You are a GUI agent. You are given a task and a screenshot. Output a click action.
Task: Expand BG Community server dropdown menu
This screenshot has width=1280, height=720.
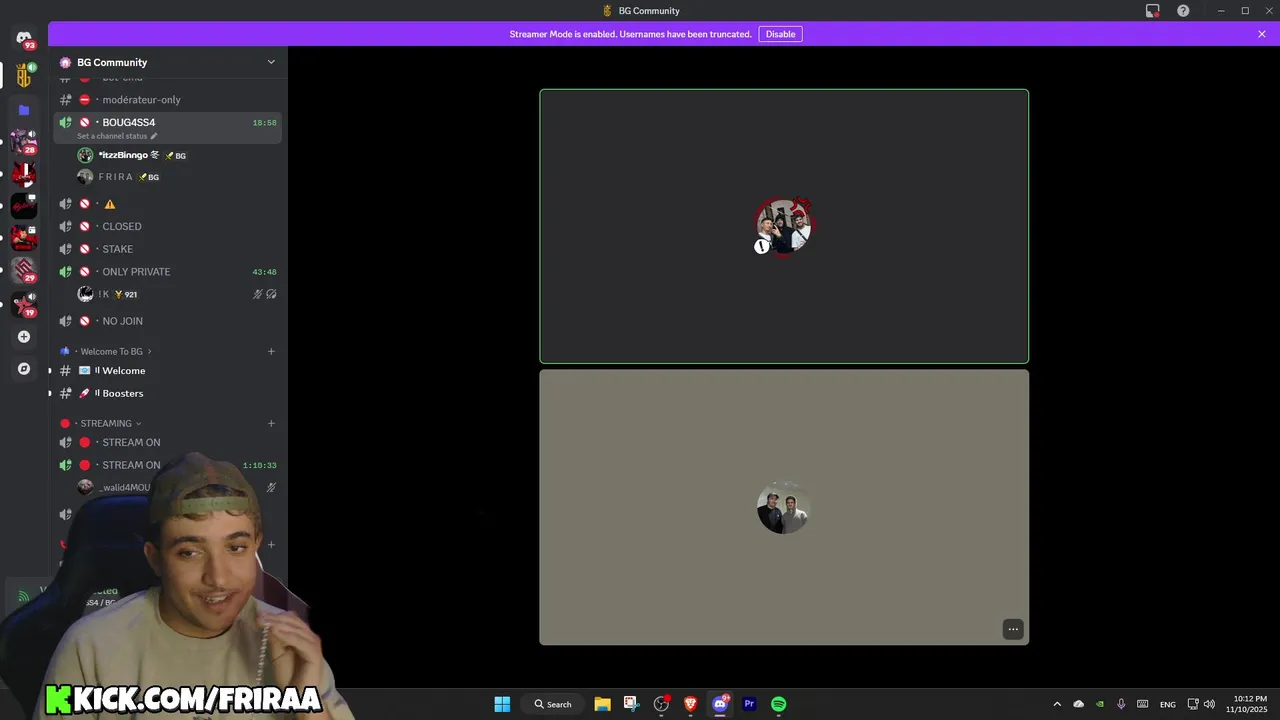click(x=271, y=62)
